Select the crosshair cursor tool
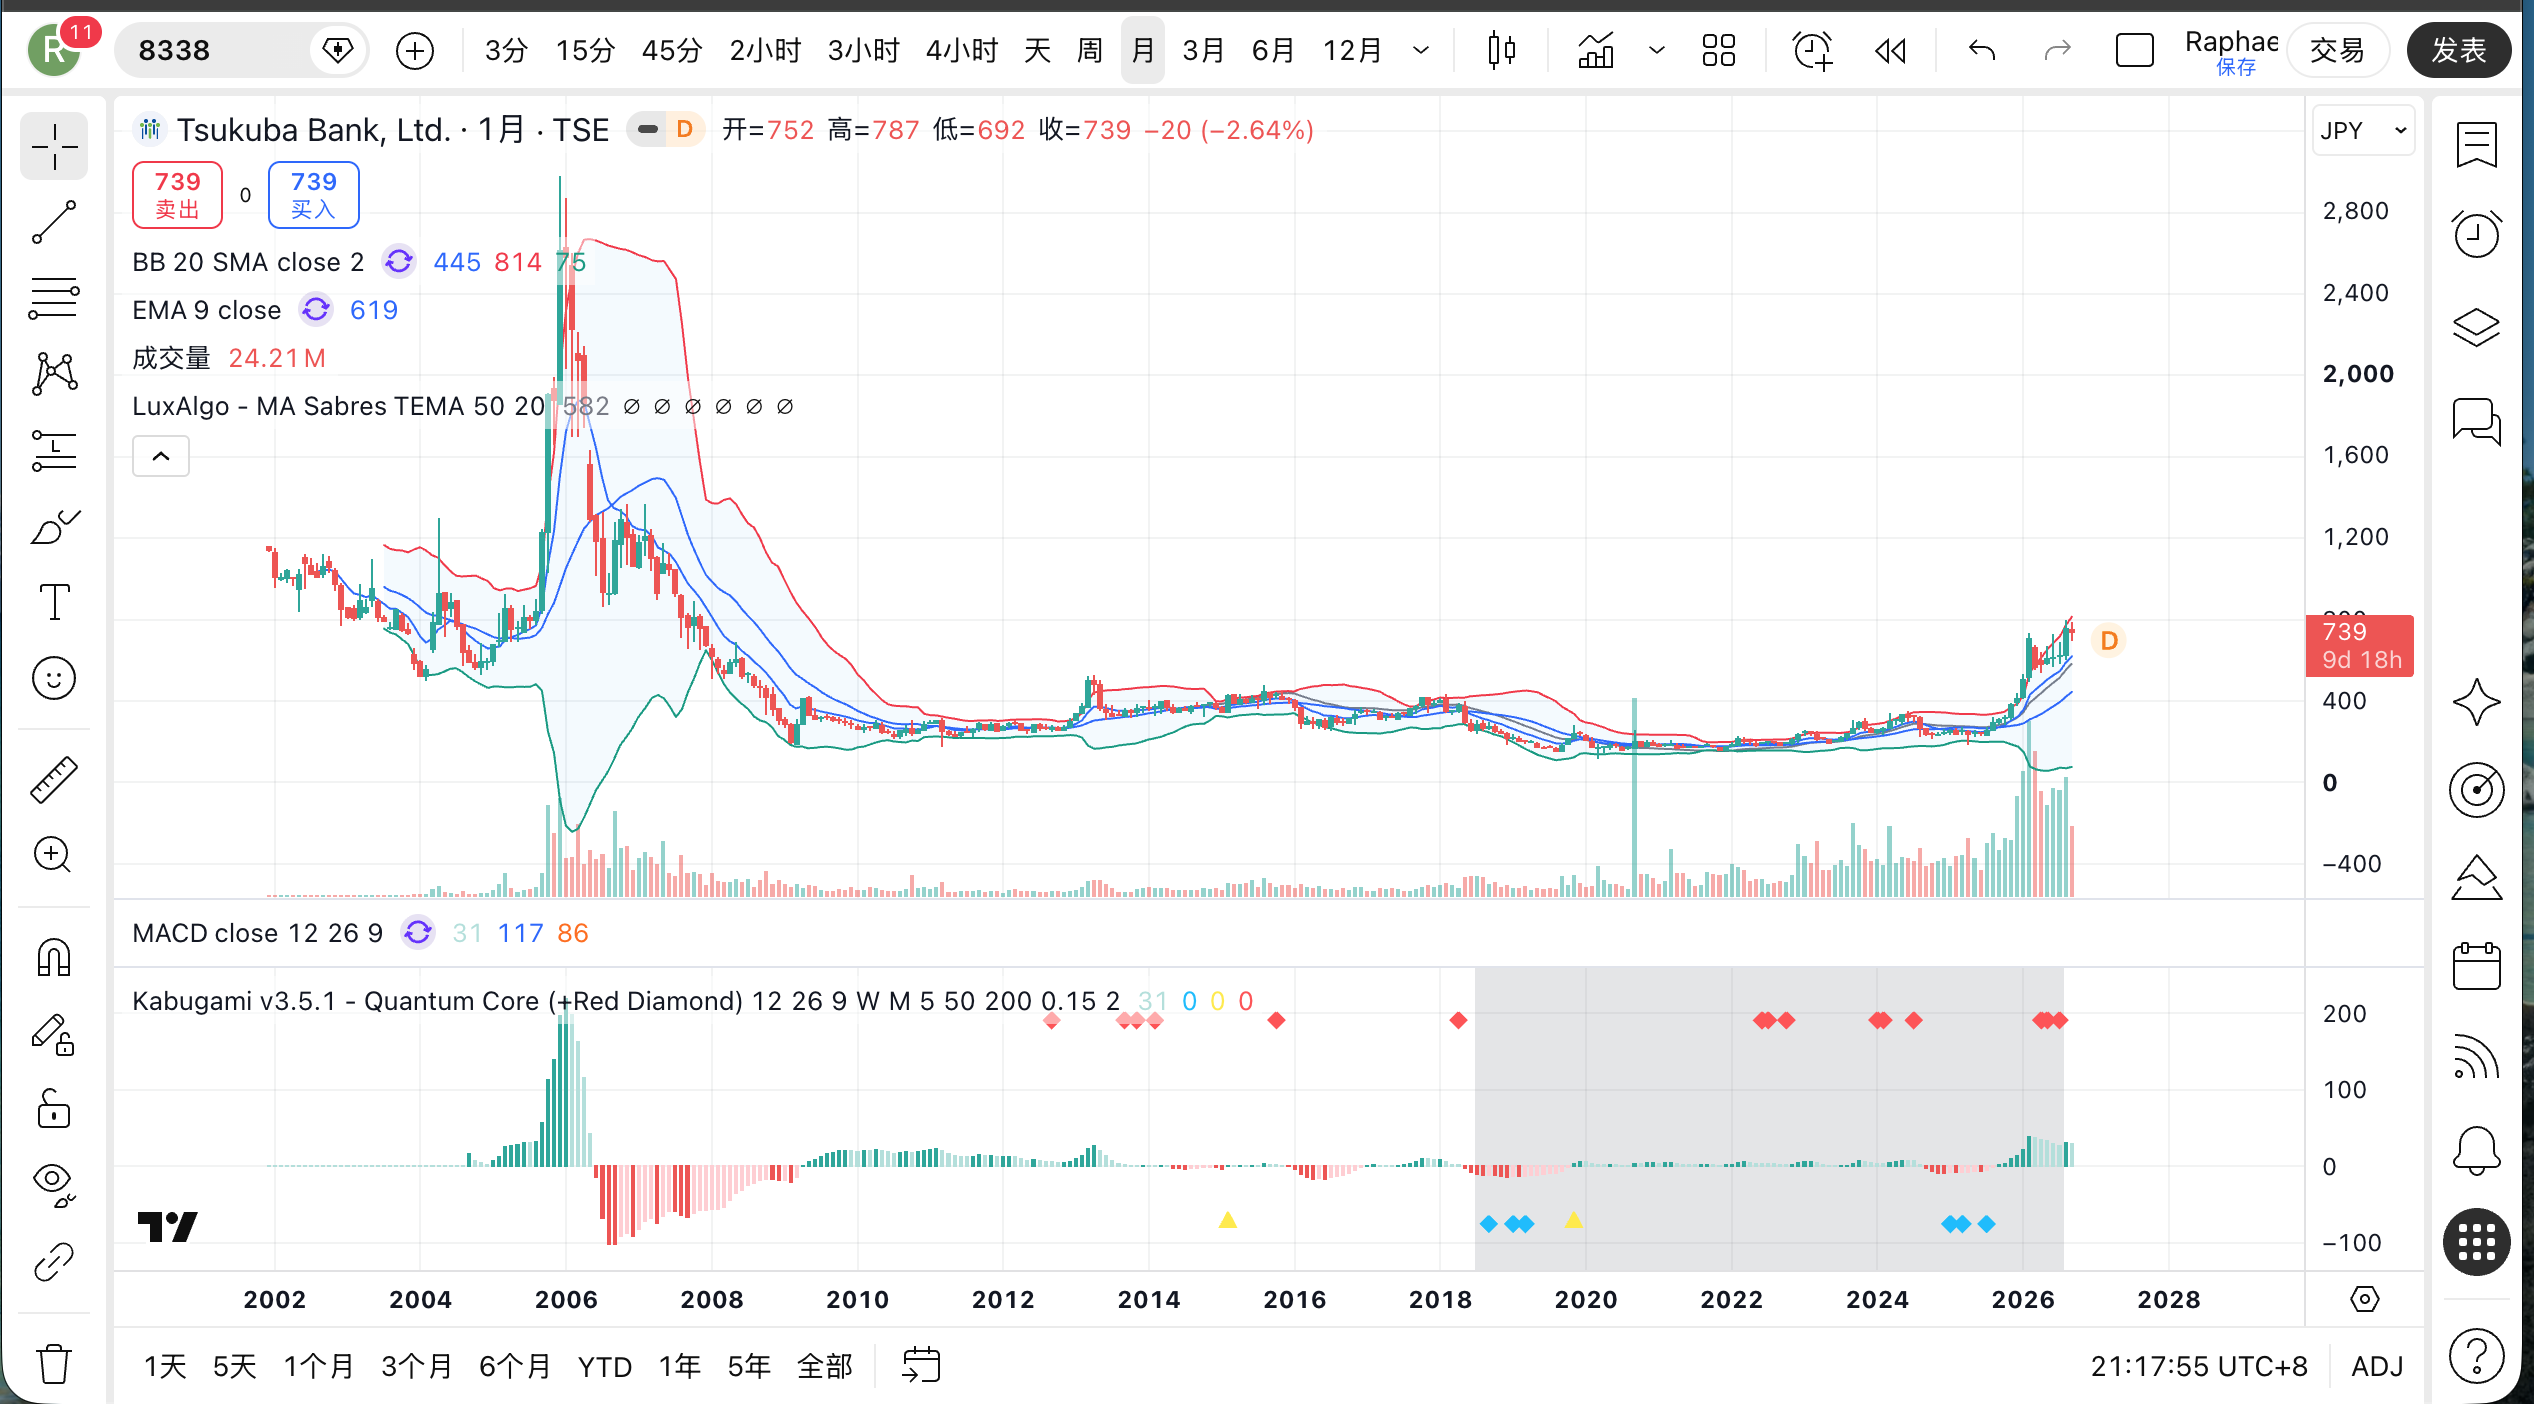This screenshot has height=1404, width=2534. click(54, 148)
